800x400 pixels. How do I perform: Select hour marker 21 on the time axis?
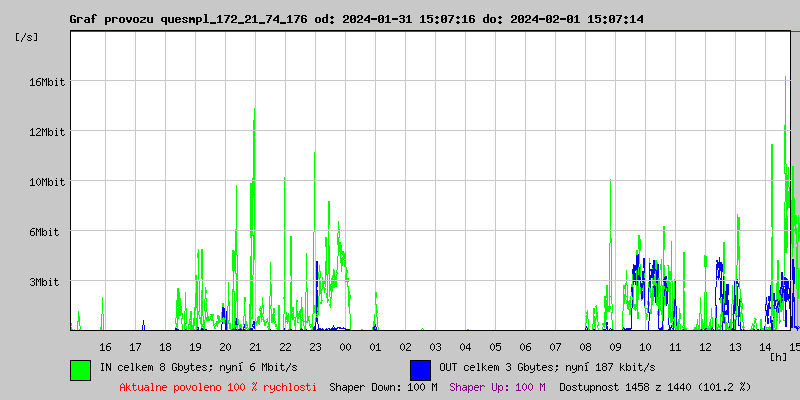(255, 346)
